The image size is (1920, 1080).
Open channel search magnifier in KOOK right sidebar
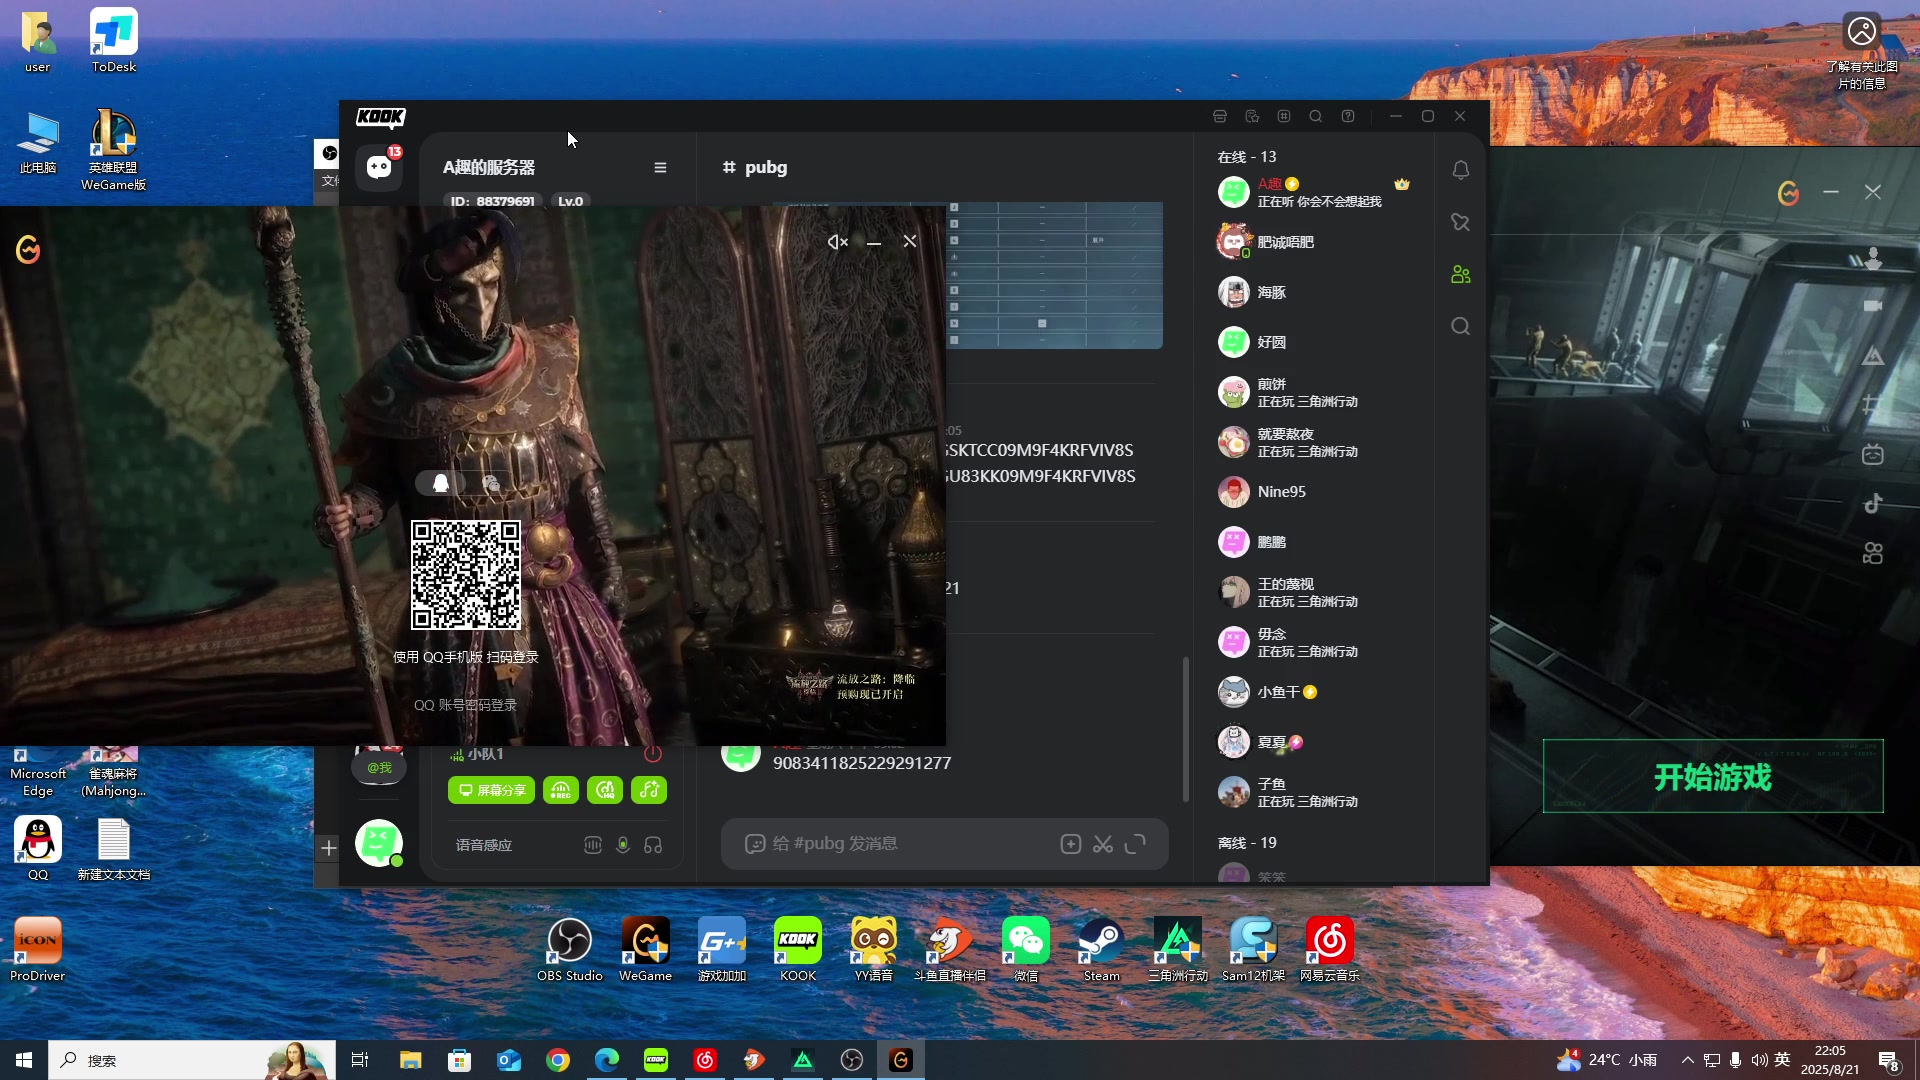point(1461,326)
